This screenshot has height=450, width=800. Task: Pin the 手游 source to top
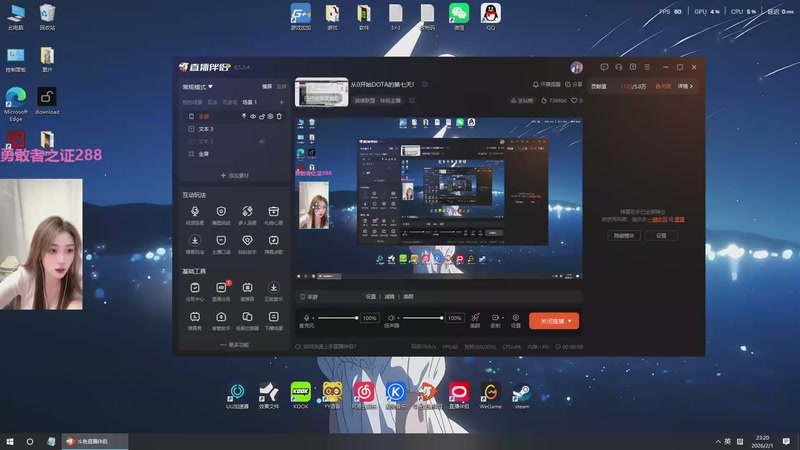click(x=244, y=116)
